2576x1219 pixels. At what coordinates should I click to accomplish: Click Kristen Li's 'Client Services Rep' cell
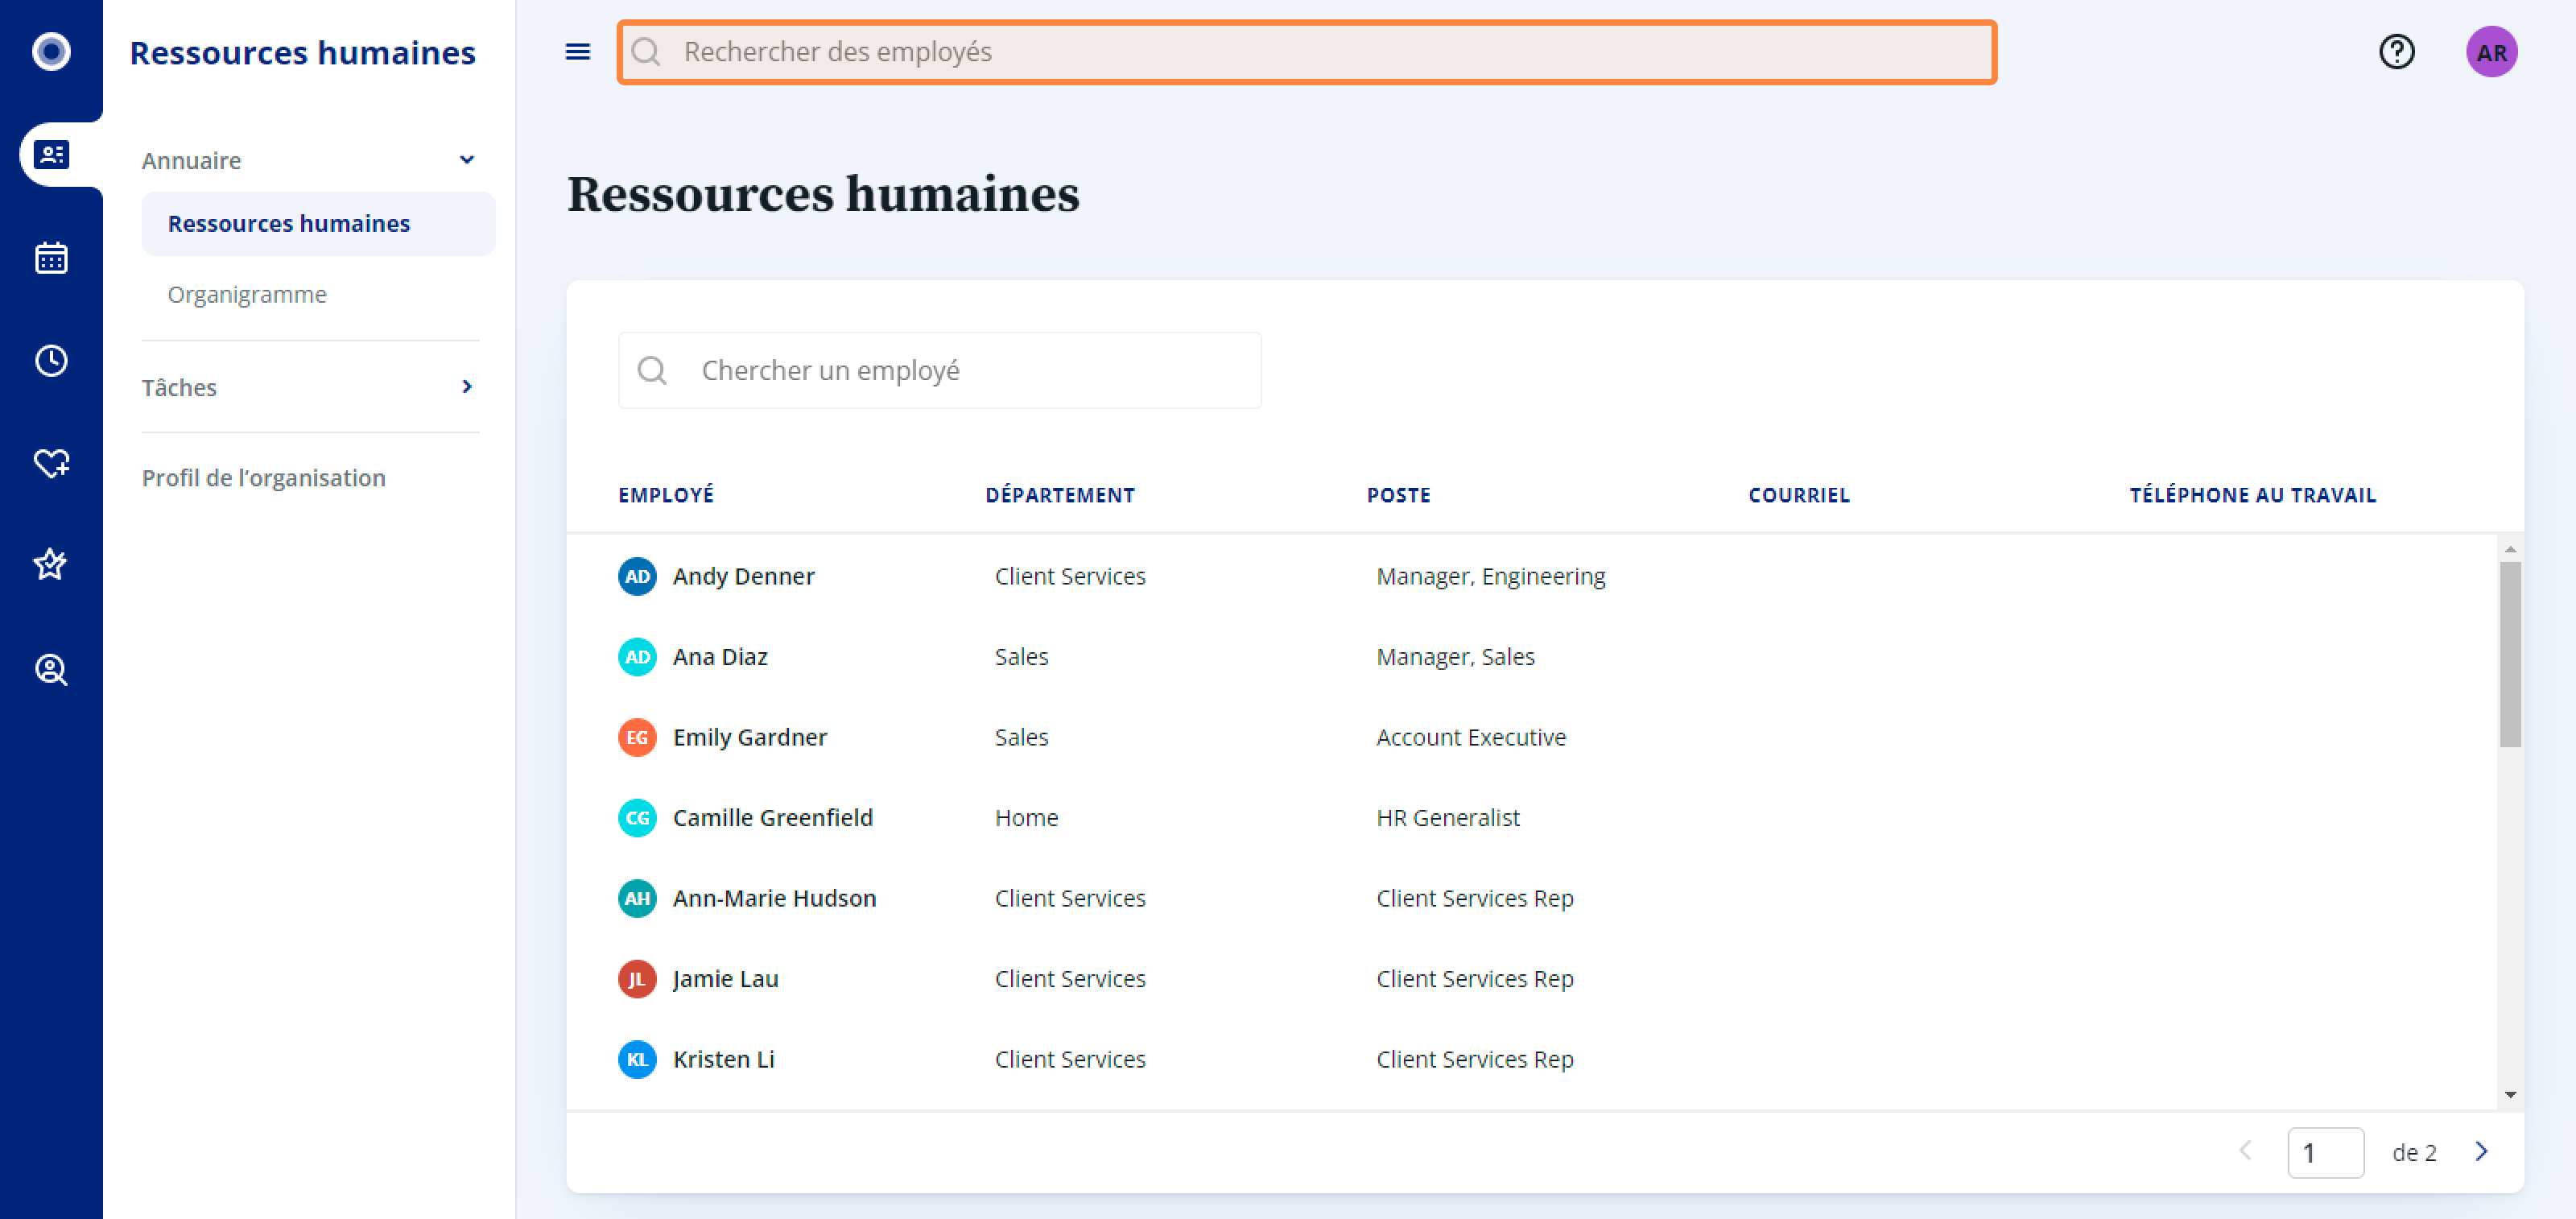point(1475,1060)
